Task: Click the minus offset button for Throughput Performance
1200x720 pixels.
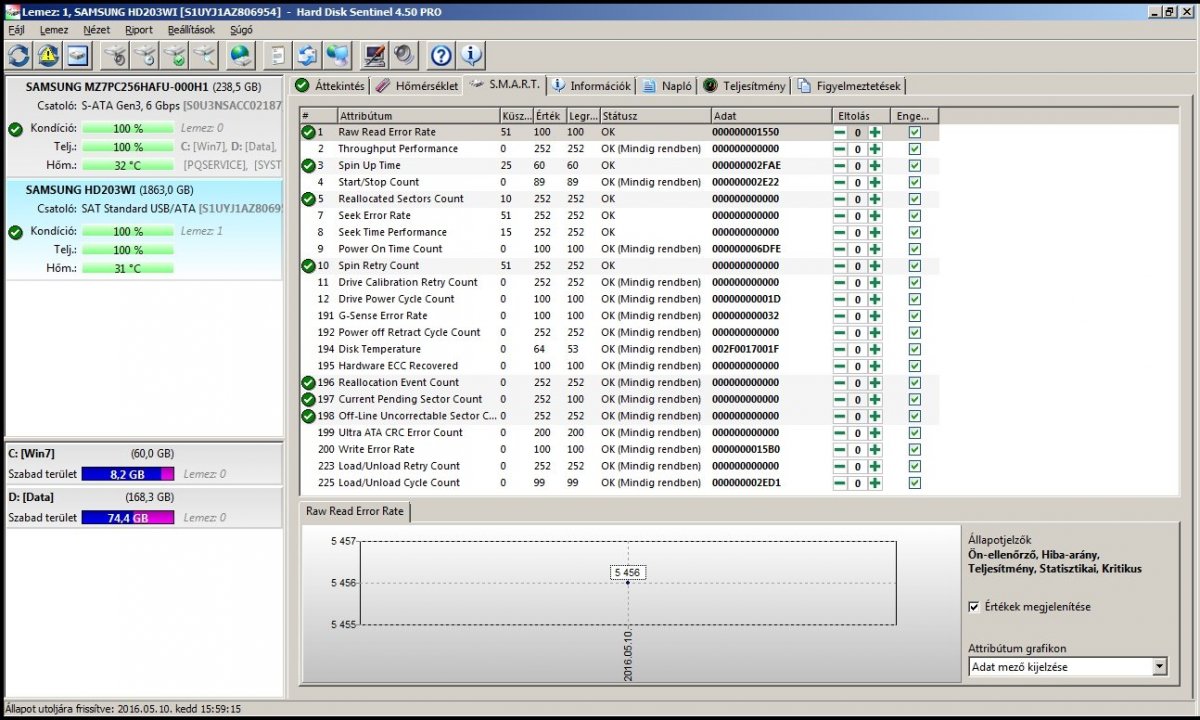Action: [x=840, y=149]
